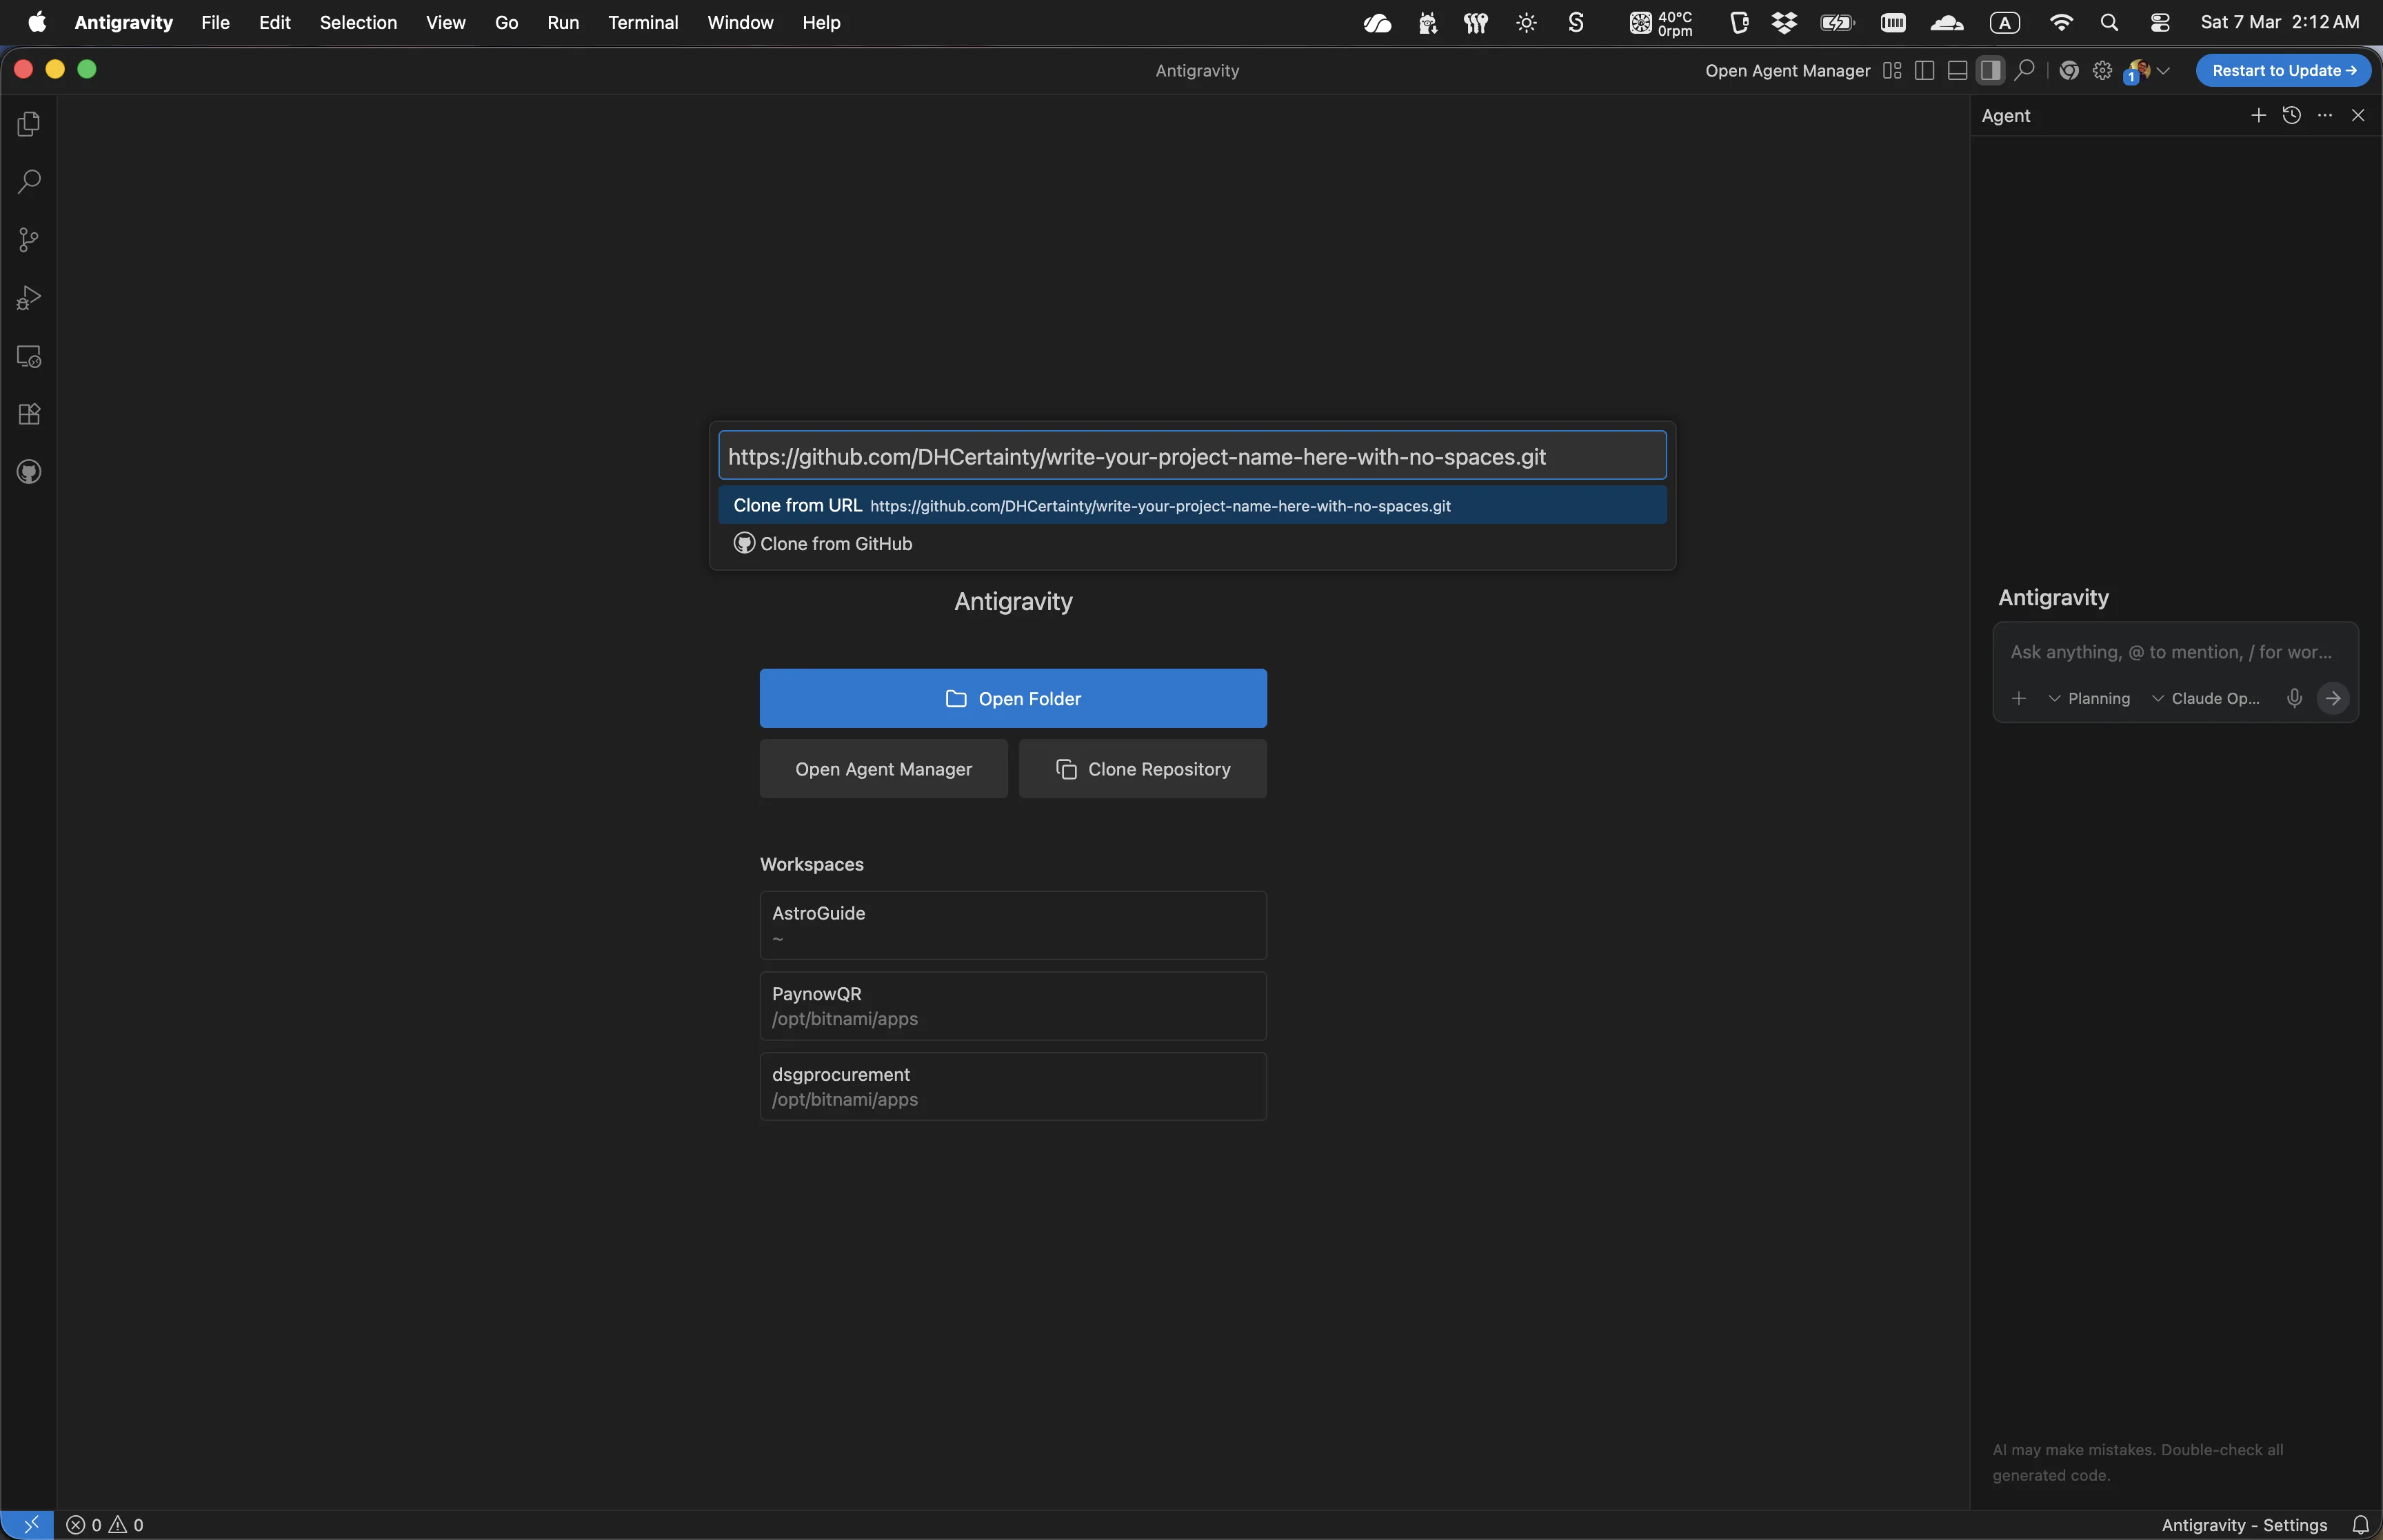
Task: Add context with plus icon in chat
Action: click(2018, 698)
